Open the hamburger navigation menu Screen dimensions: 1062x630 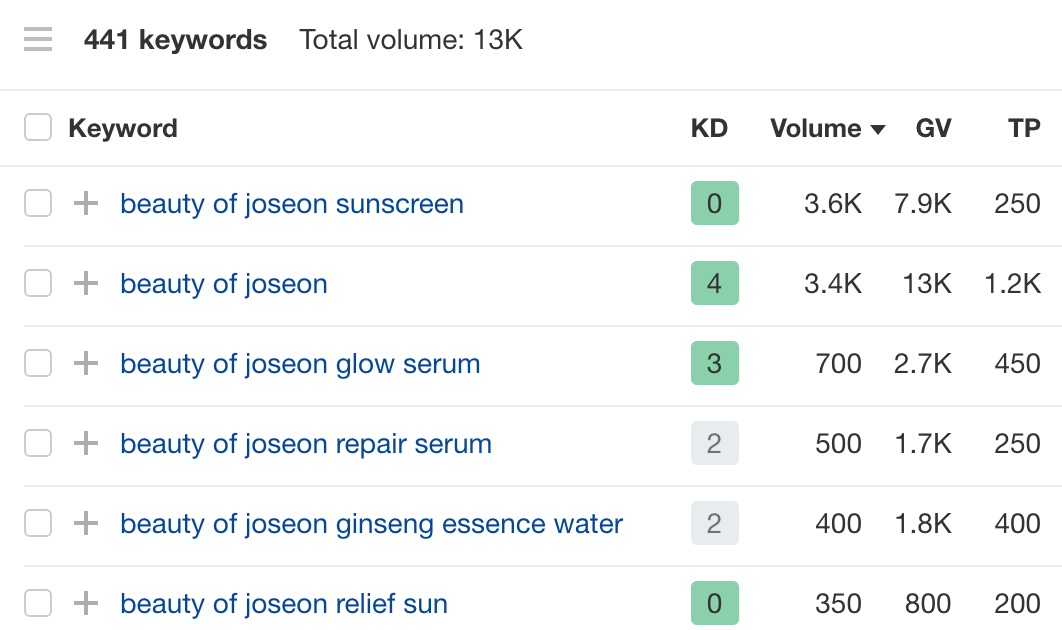click(37, 39)
